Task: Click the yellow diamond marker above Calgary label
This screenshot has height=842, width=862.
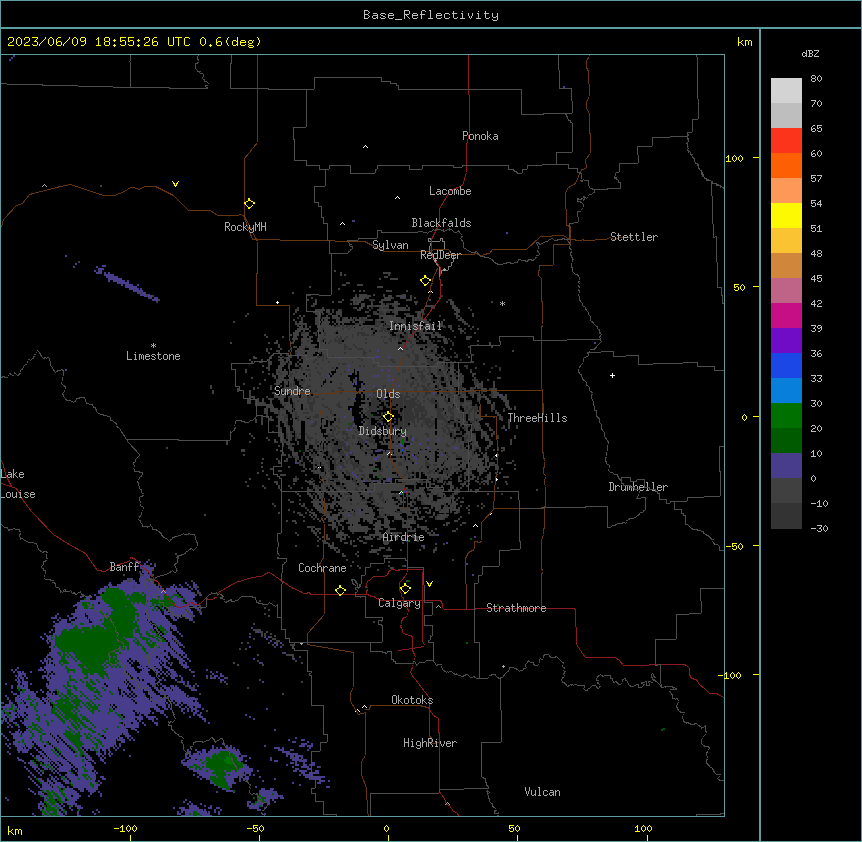Action: [x=405, y=589]
